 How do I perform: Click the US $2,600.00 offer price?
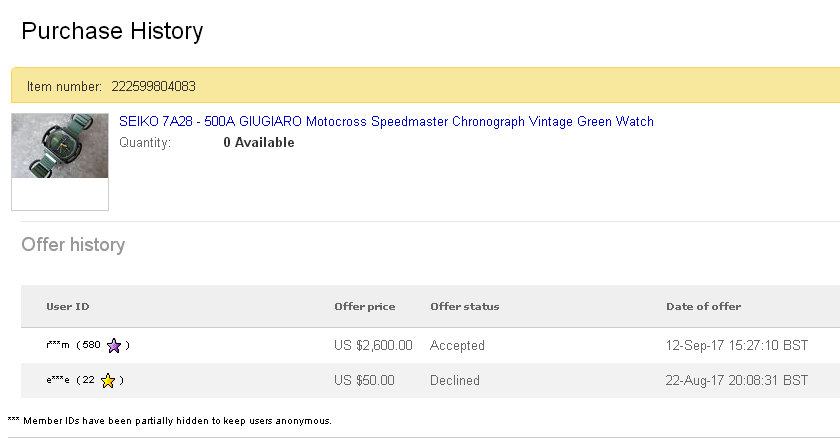tap(373, 345)
